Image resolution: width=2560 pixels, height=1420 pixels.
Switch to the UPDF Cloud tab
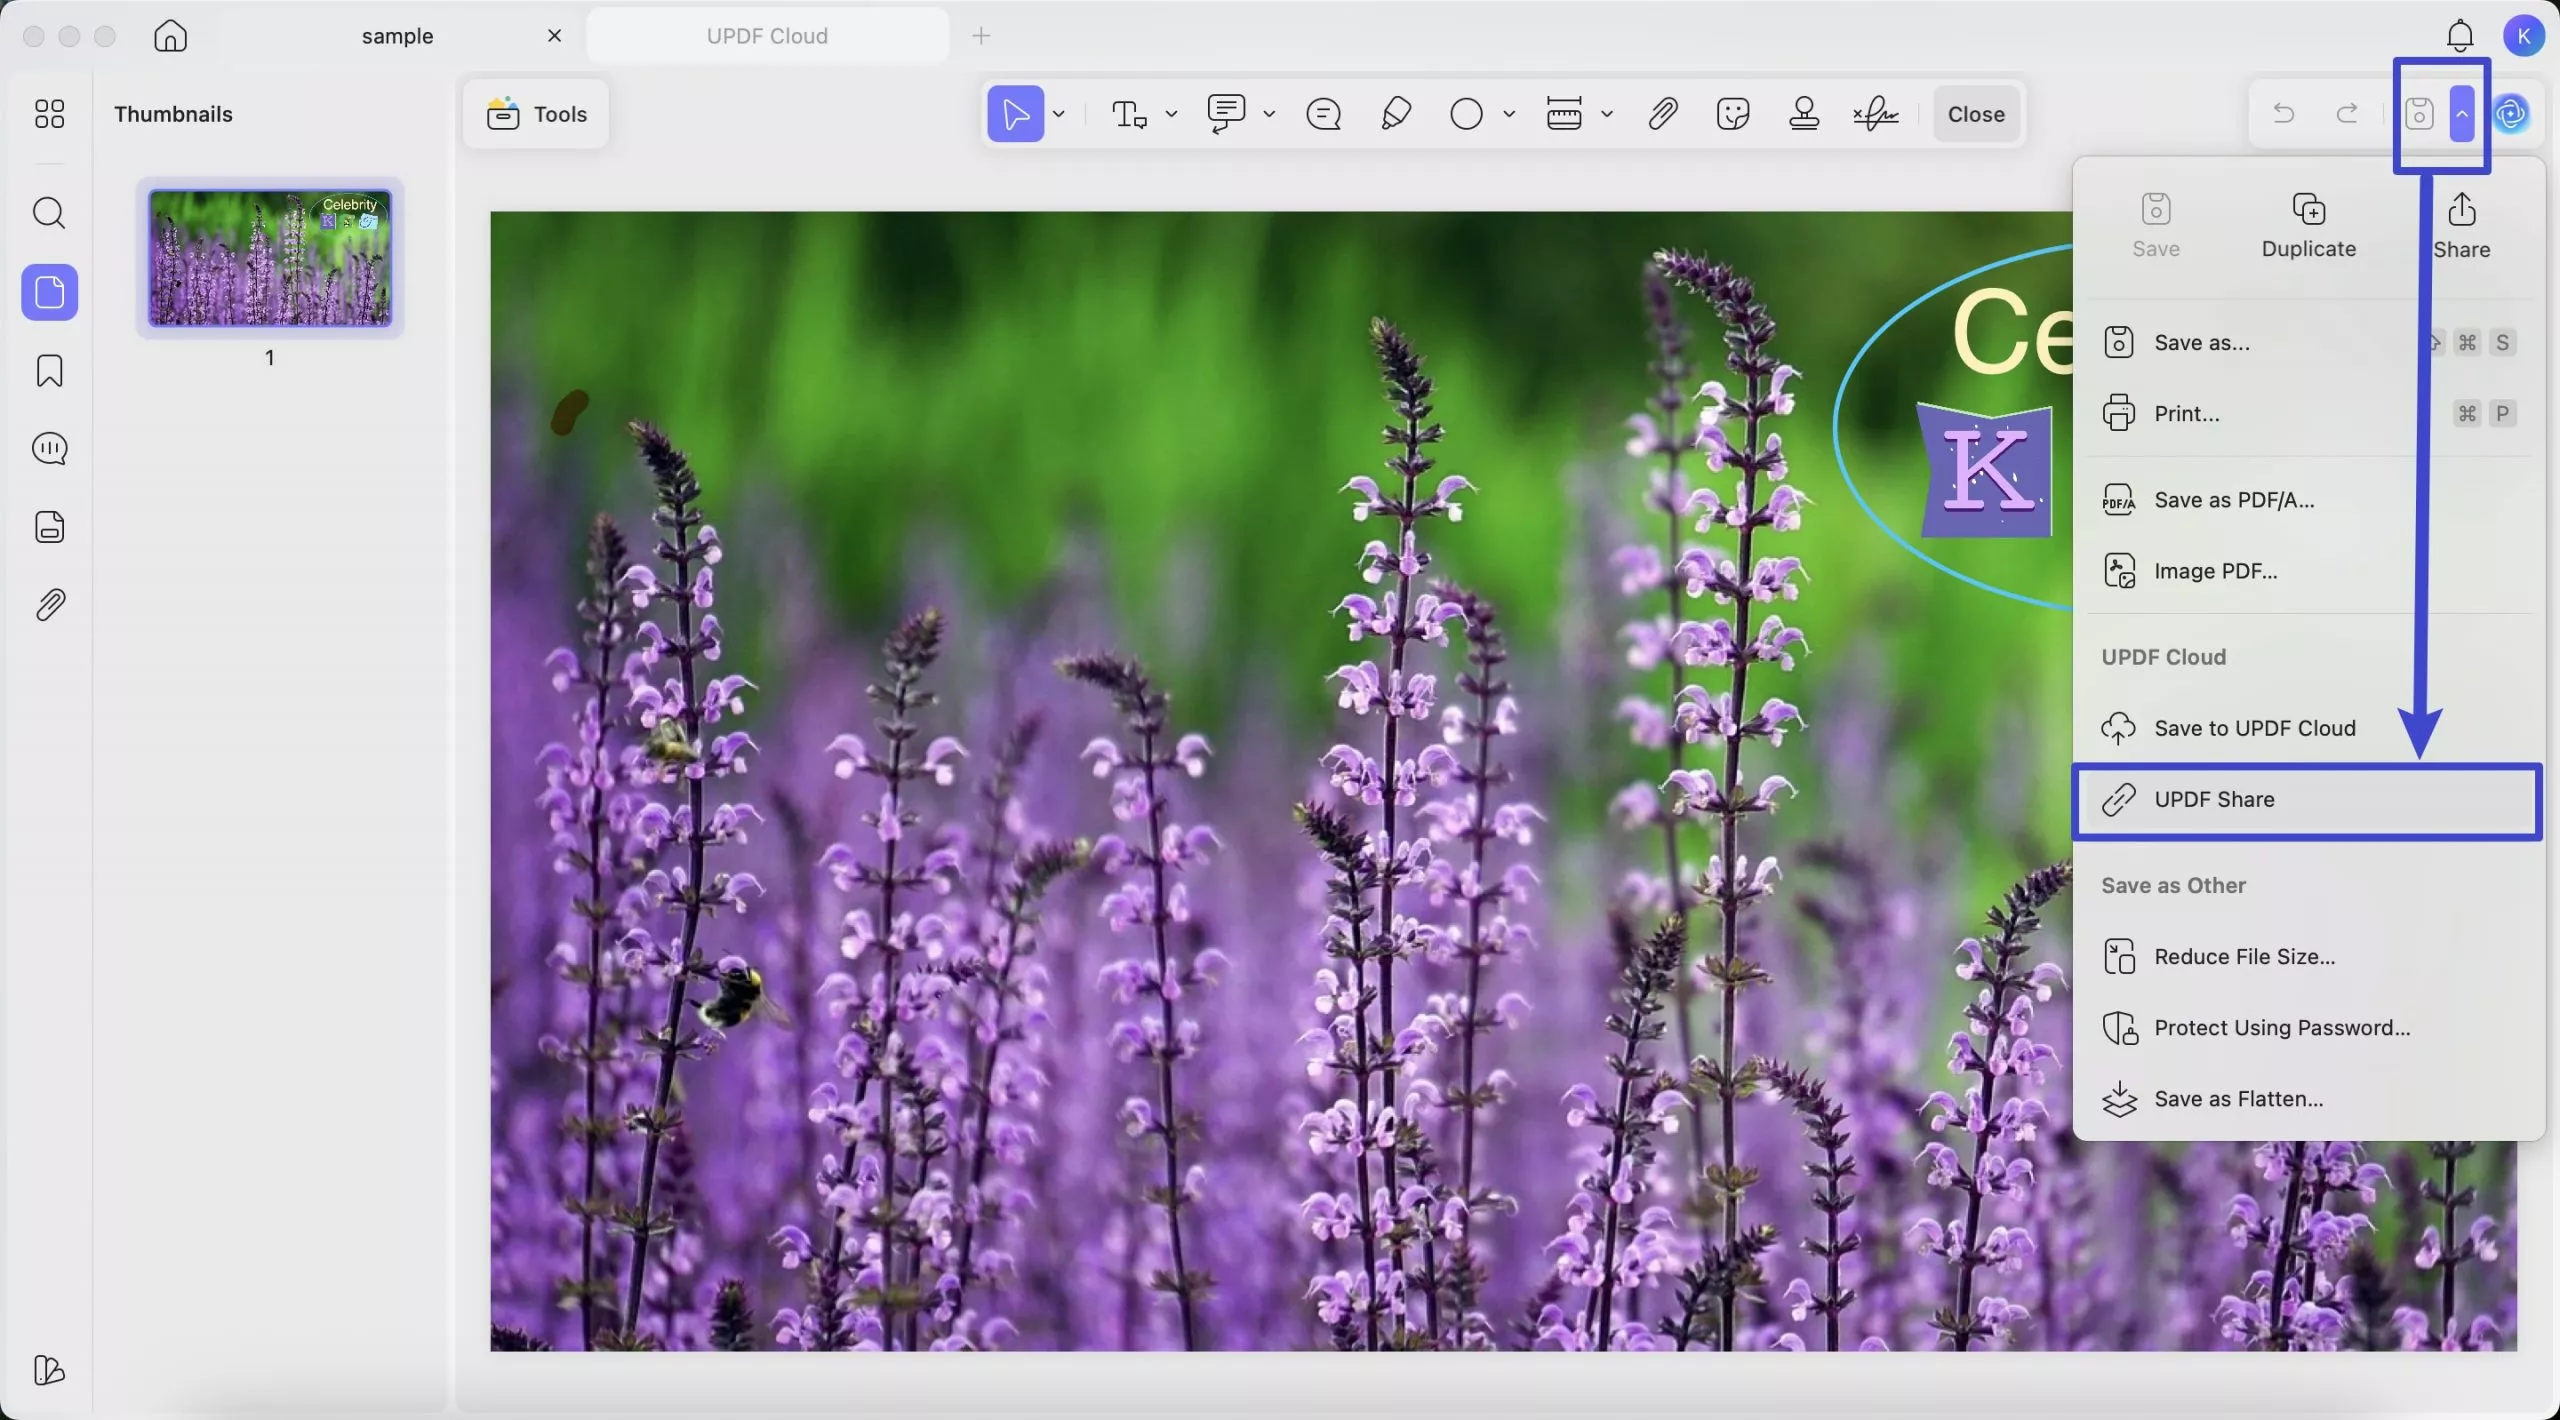tap(767, 36)
